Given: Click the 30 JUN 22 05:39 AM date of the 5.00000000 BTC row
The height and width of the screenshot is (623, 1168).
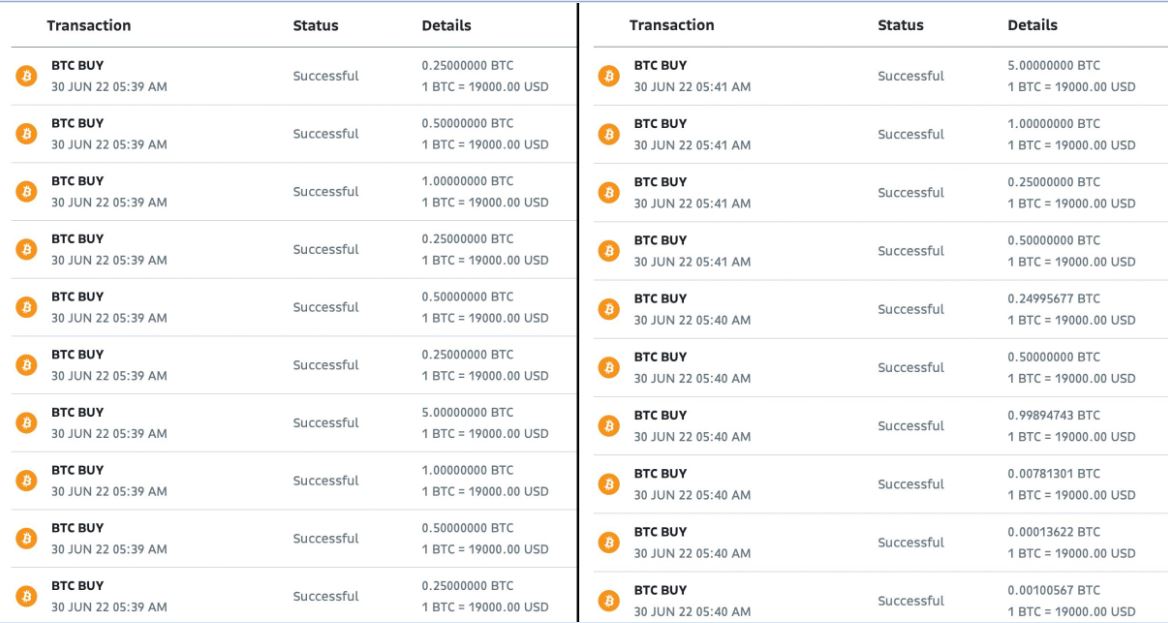Looking at the screenshot, I should [109, 434].
